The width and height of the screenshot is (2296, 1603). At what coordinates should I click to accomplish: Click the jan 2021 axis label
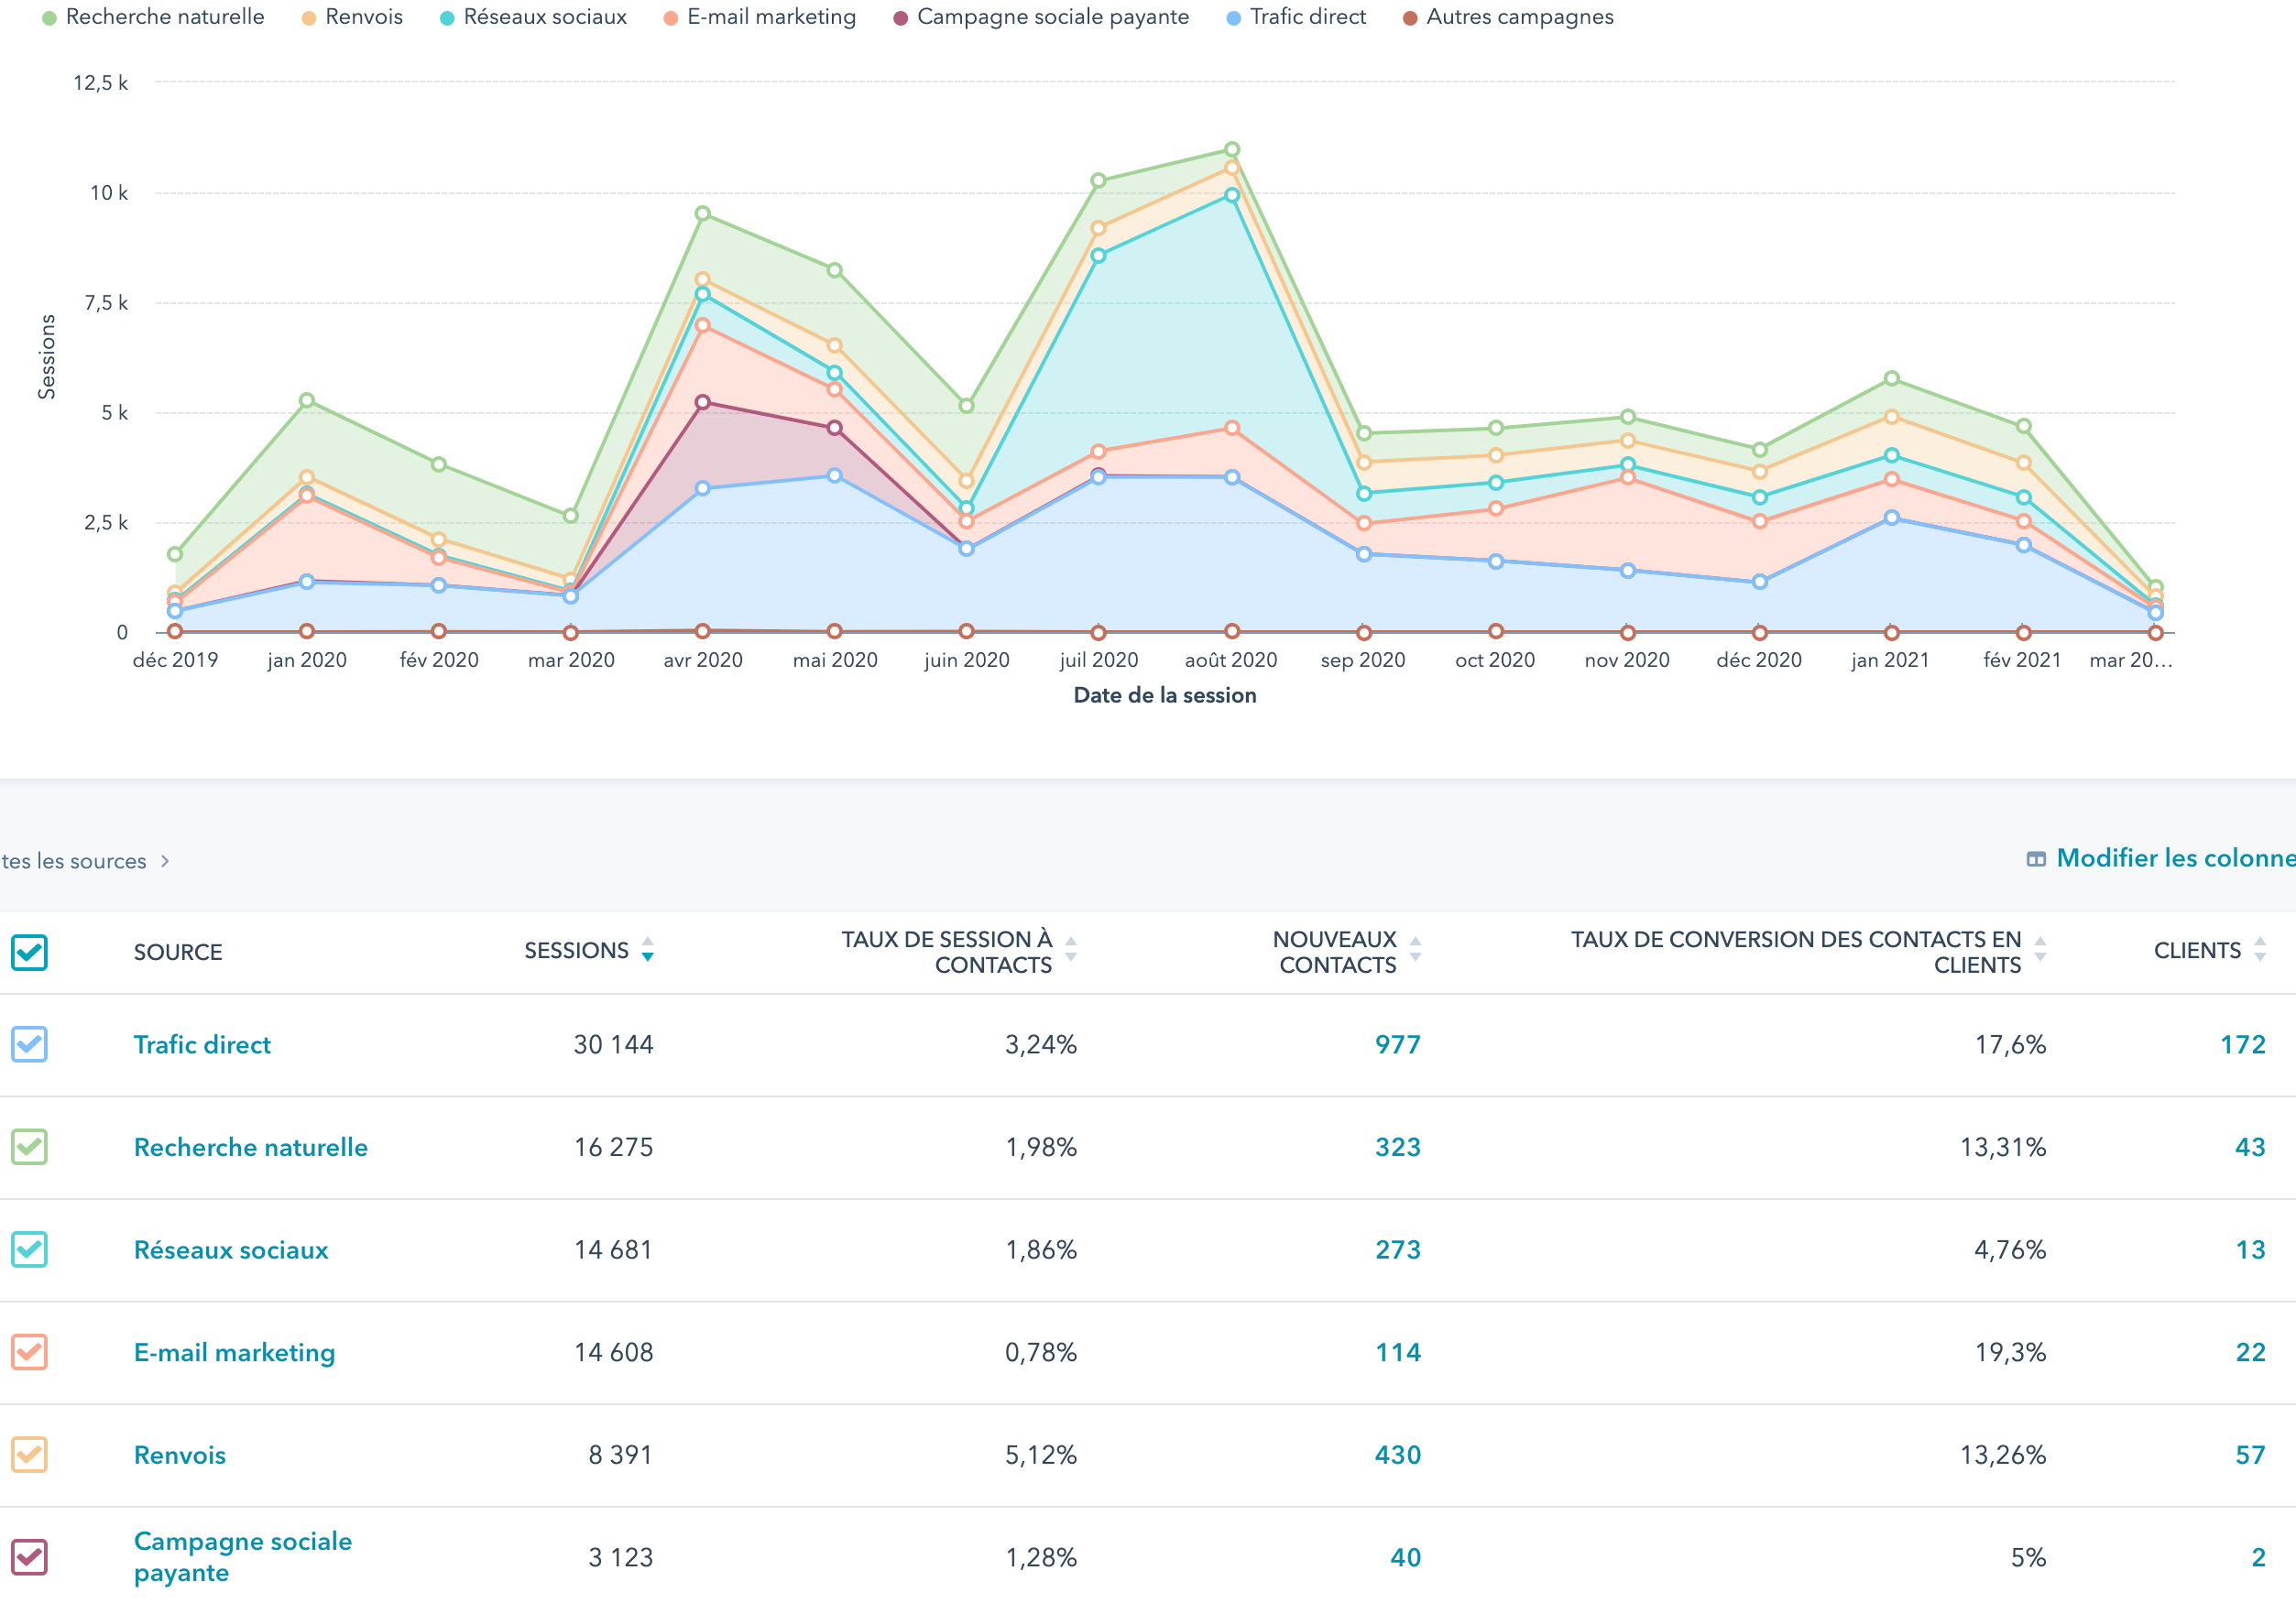tap(1890, 660)
